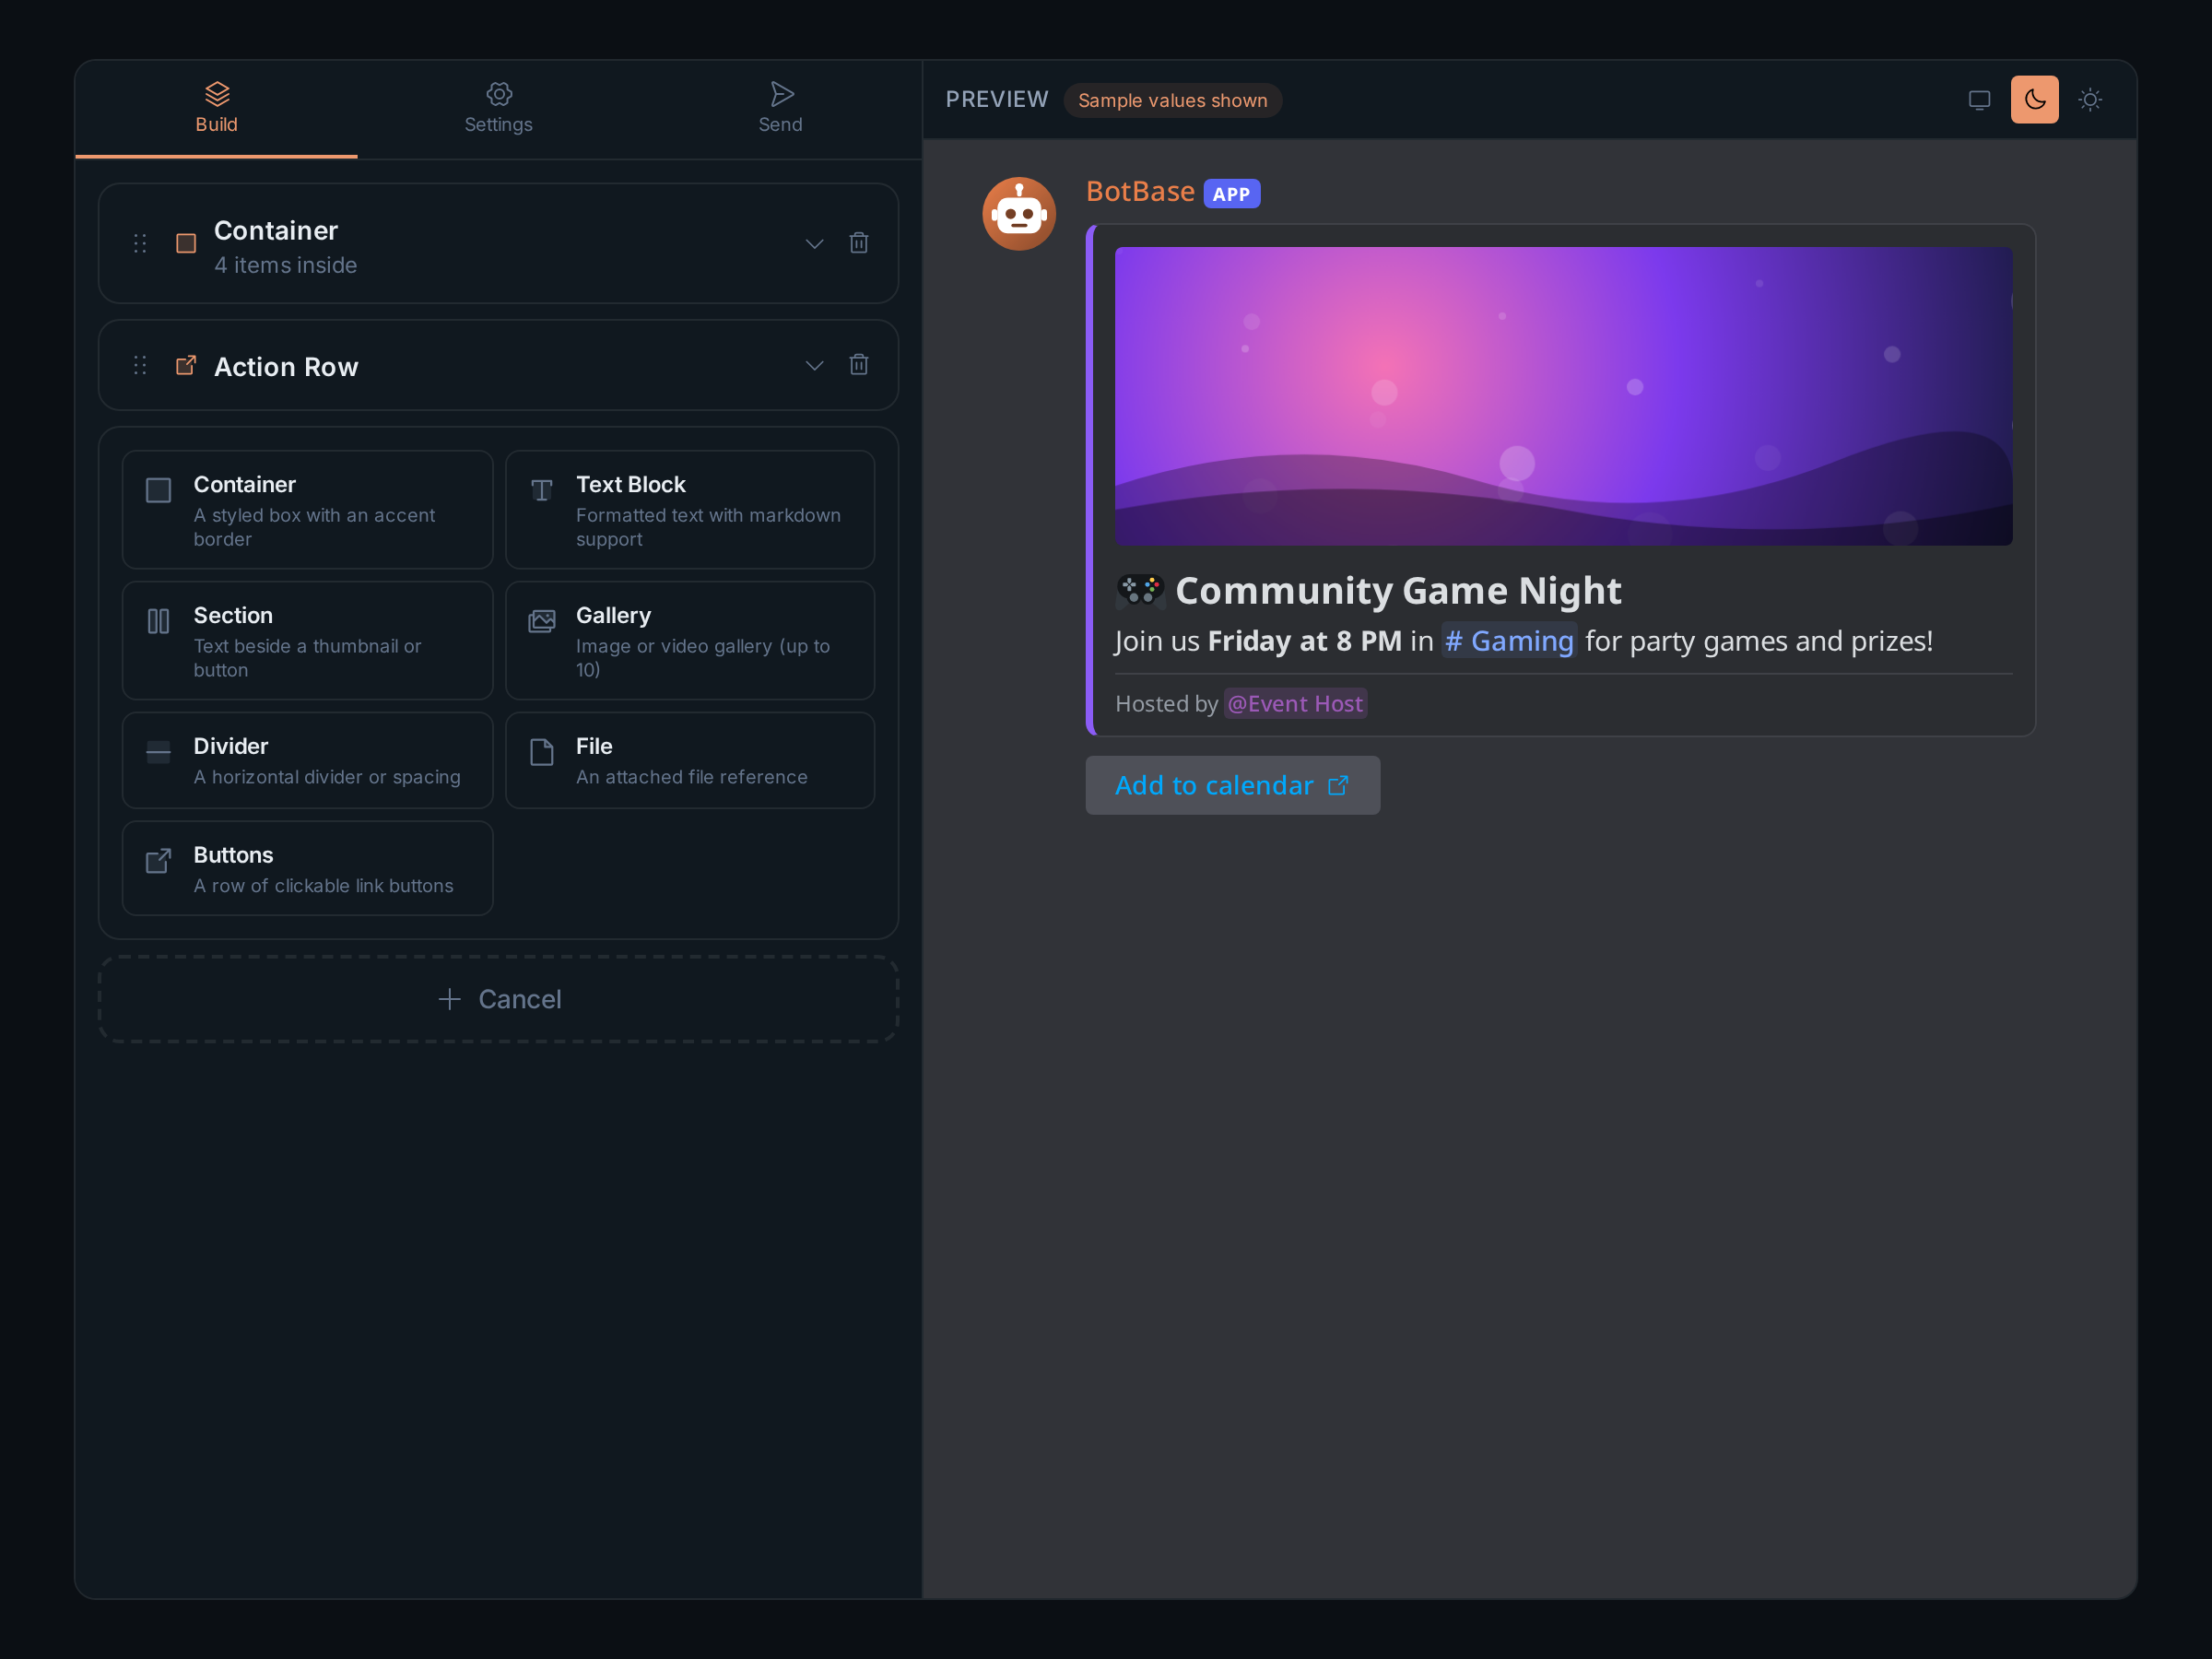Add a Gallery component

click(x=690, y=641)
